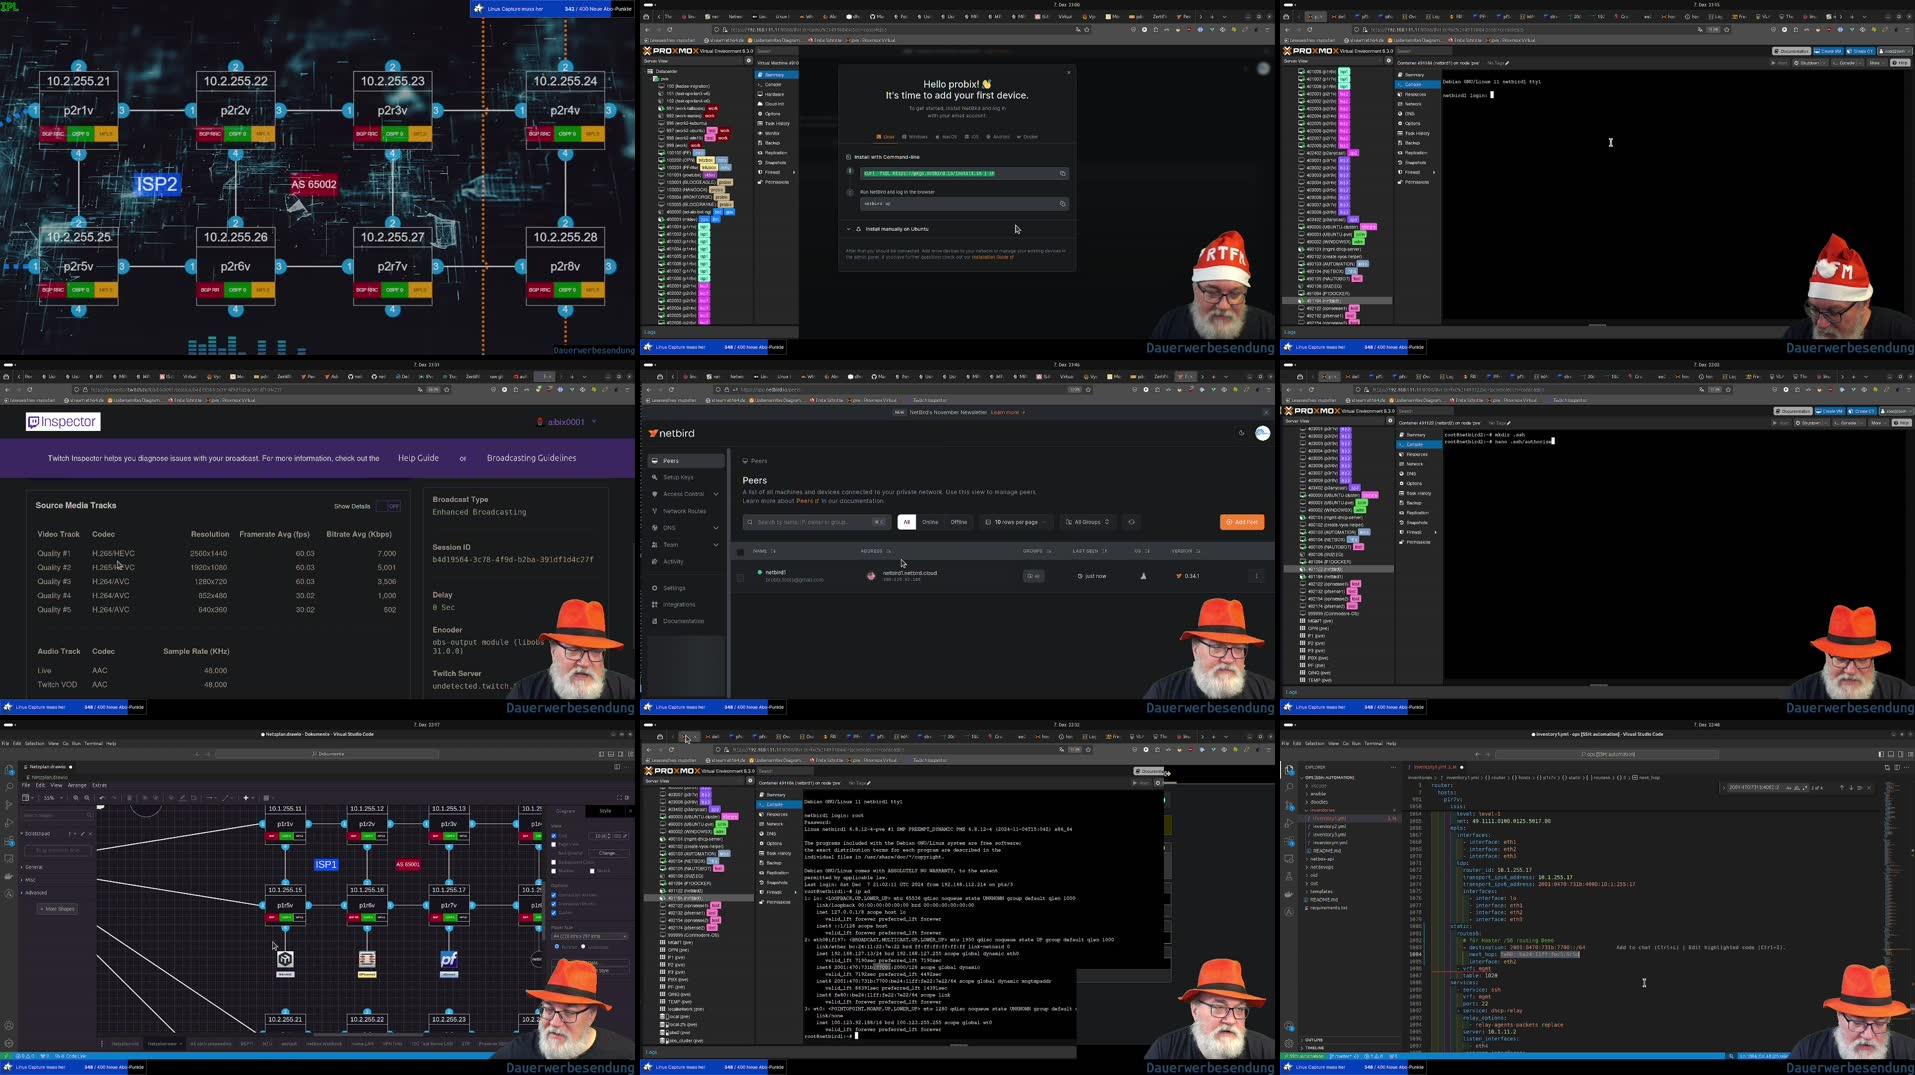This screenshot has width=1915, height=1075.
Task: Close the find widget in inventory1.yml editor
Action: (x=1869, y=787)
